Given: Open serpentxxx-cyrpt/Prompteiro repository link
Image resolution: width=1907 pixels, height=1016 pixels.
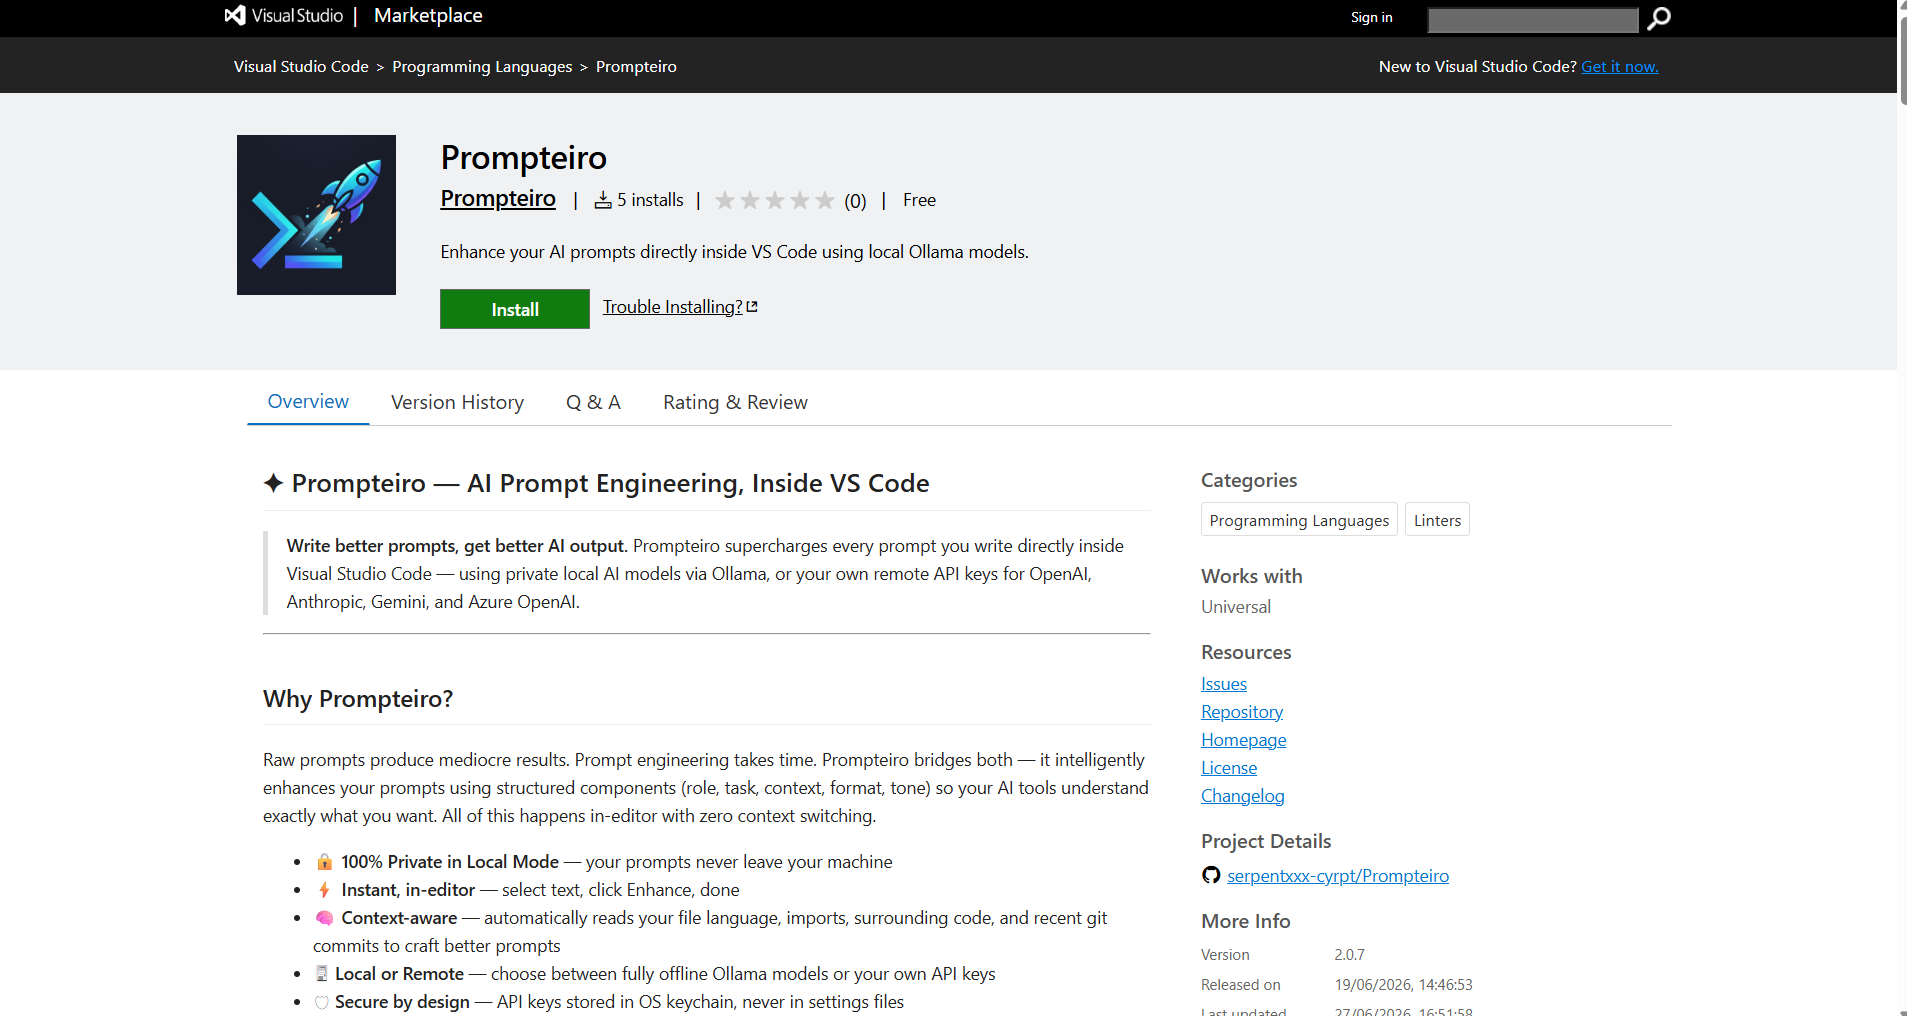Looking at the screenshot, I should (x=1338, y=876).
